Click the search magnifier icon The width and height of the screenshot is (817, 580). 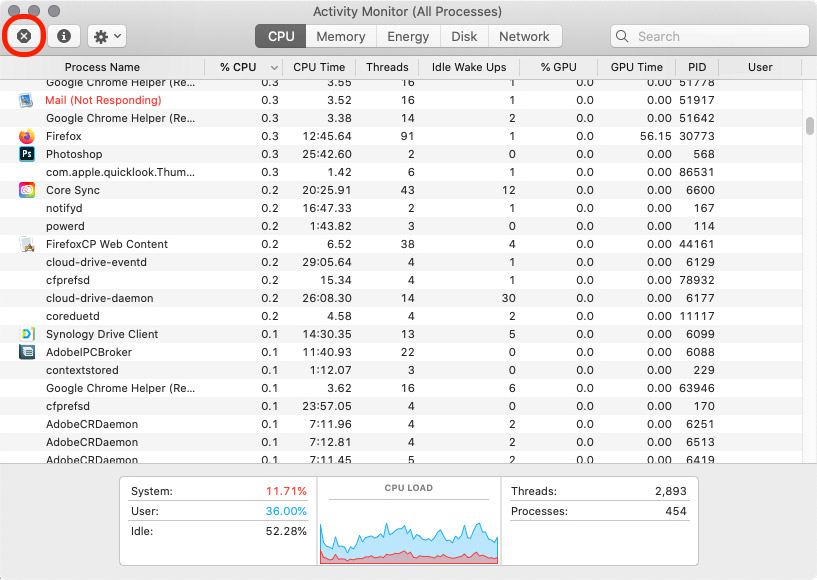click(x=622, y=36)
